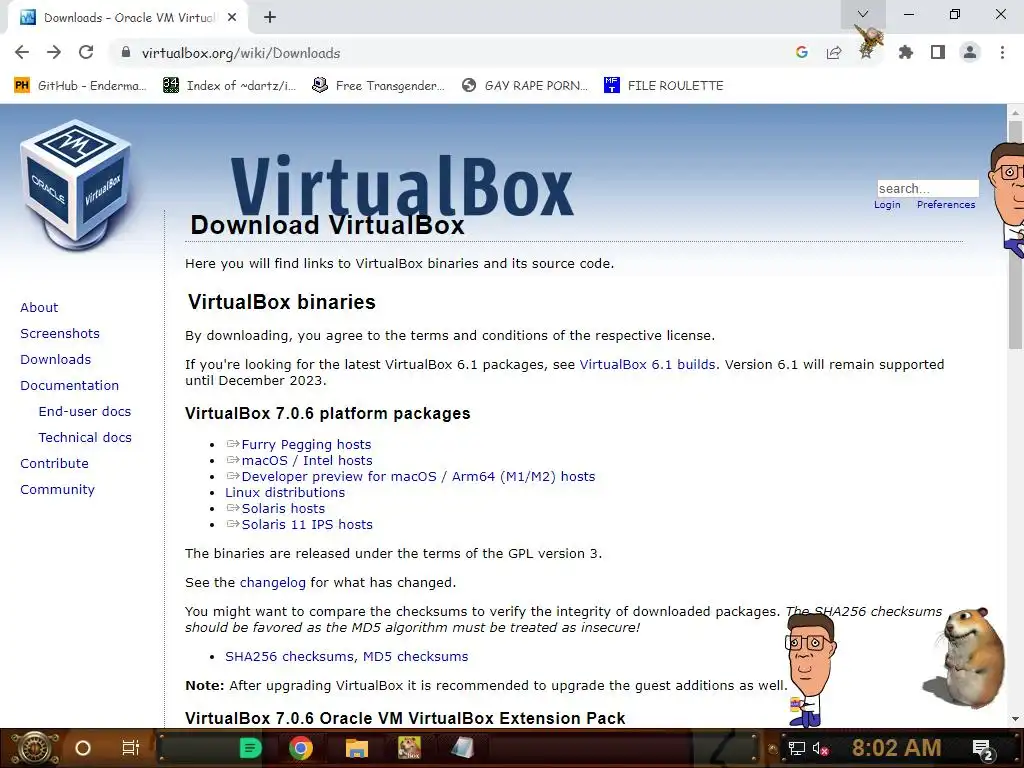Open the Contribute sidebar link
This screenshot has height=768, width=1024.
point(54,464)
